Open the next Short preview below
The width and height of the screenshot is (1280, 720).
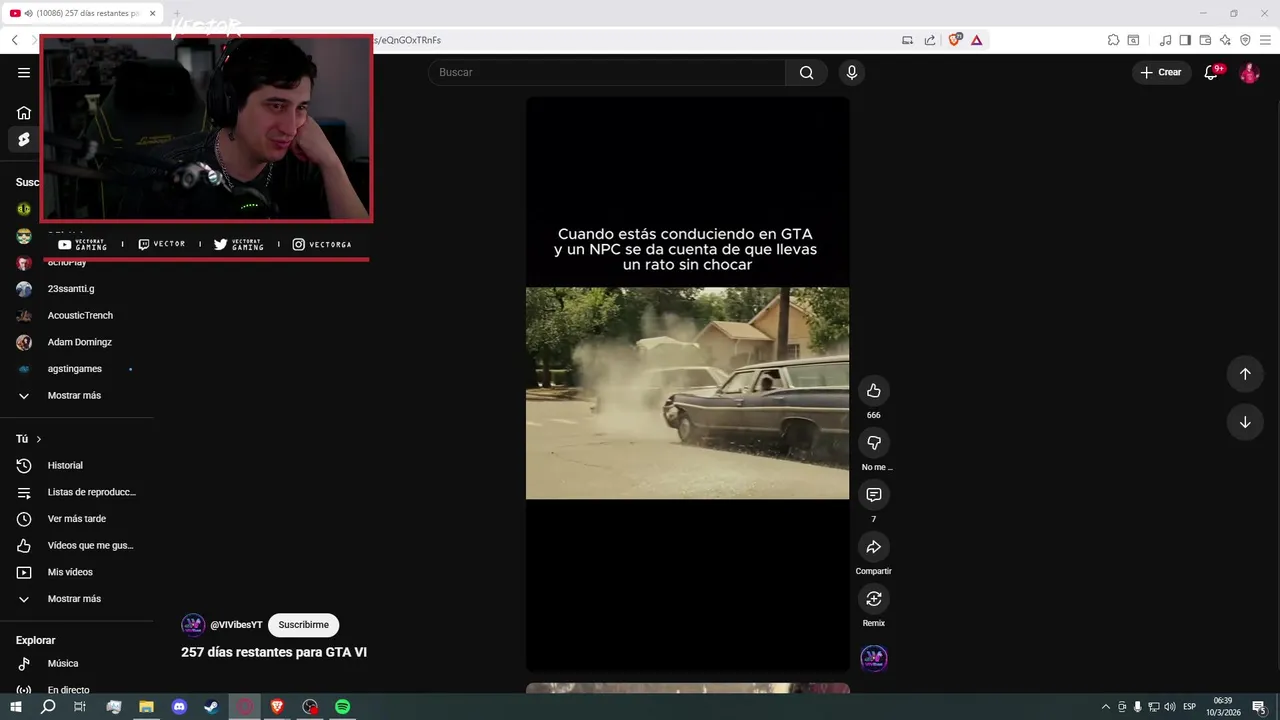click(x=688, y=688)
